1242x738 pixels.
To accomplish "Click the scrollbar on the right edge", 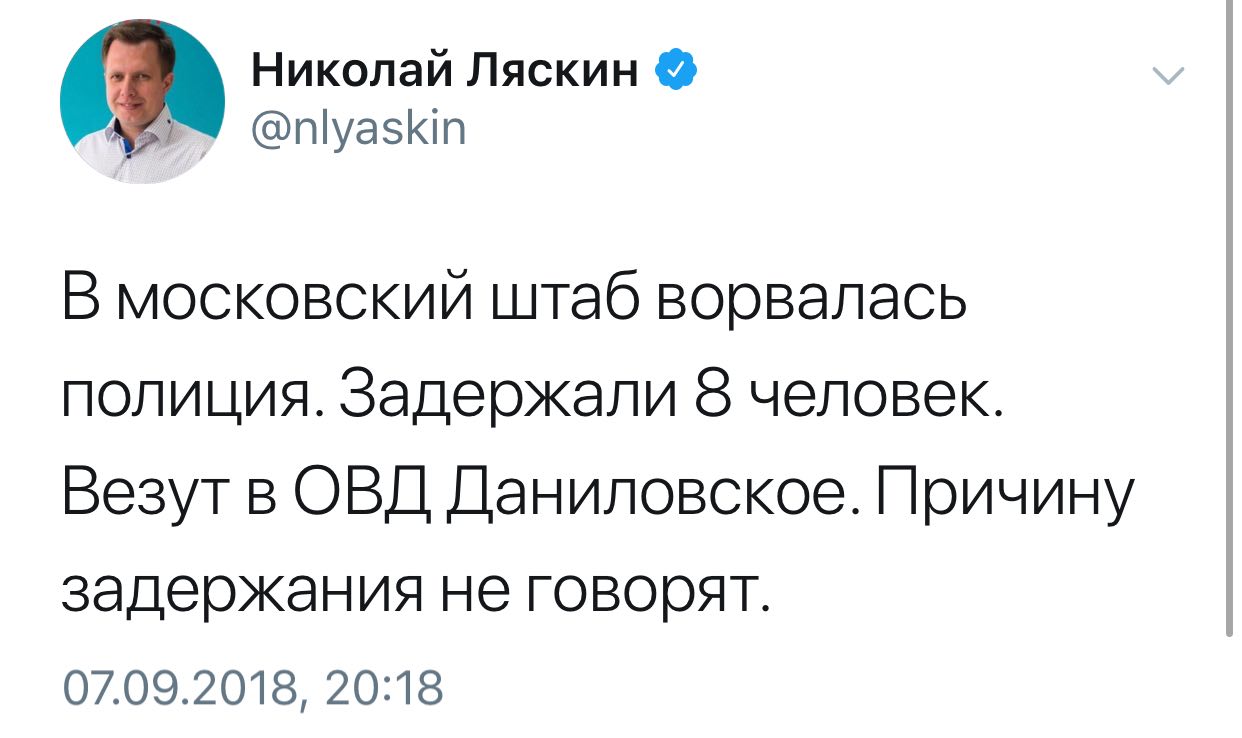I will click(1230, 318).
